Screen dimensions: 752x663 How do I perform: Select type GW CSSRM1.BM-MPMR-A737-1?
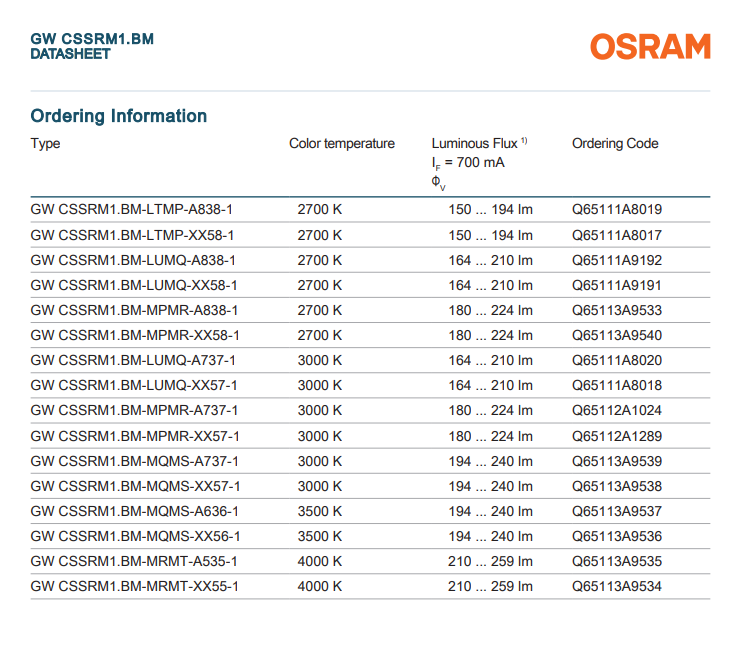[134, 410]
